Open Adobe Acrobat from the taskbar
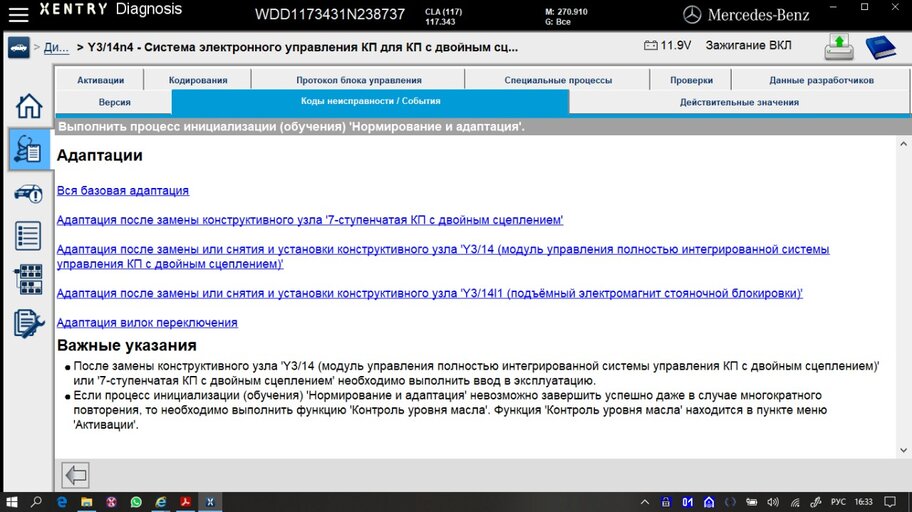The image size is (912, 512). pos(186,502)
